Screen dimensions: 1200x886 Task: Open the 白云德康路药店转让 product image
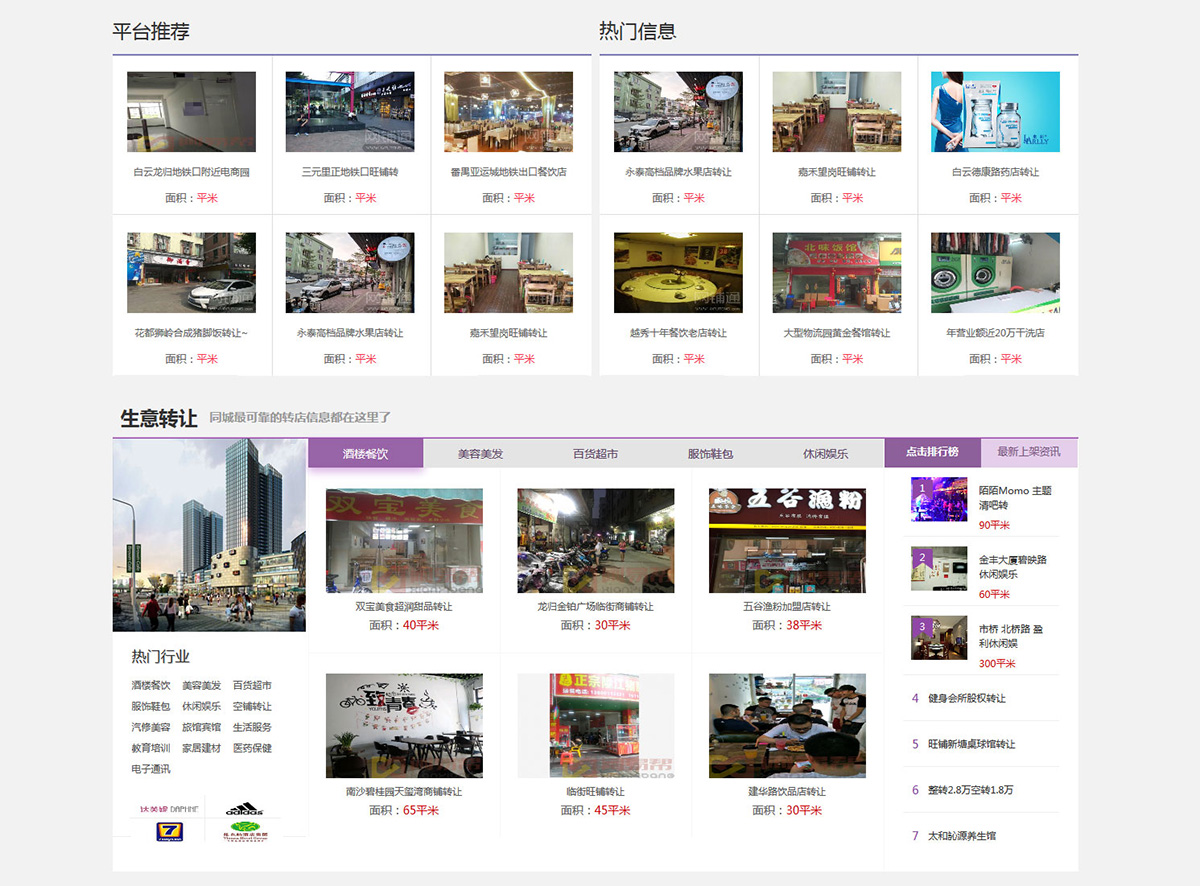pos(995,111)
